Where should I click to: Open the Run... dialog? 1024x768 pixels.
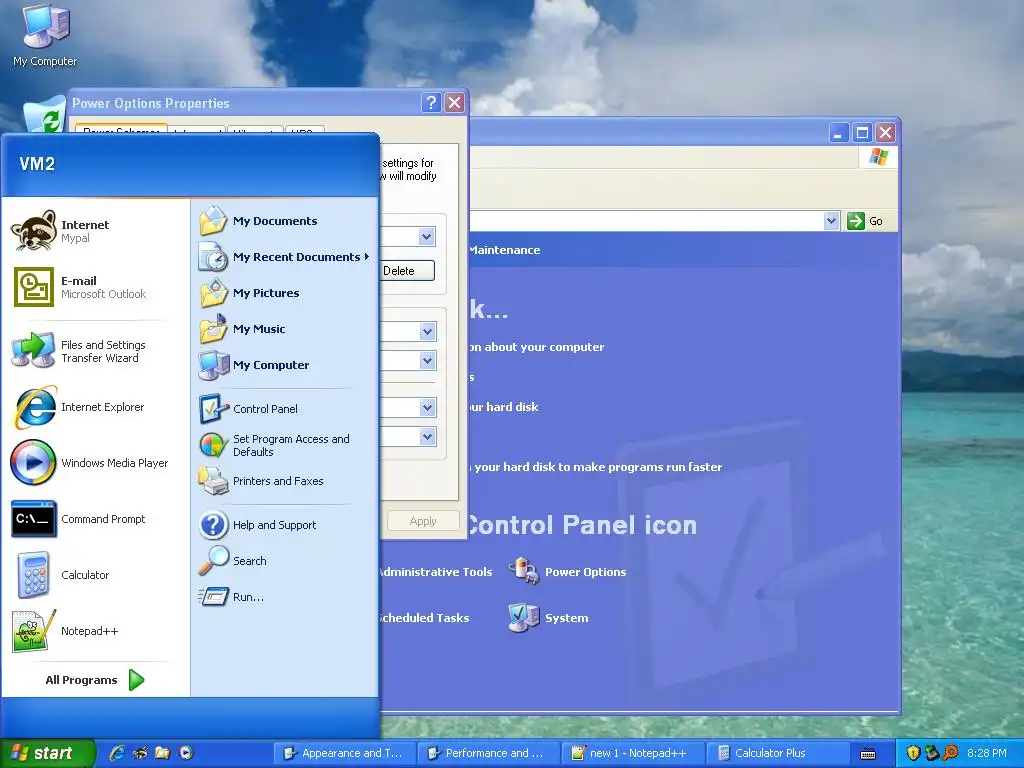tap(231, 597)
